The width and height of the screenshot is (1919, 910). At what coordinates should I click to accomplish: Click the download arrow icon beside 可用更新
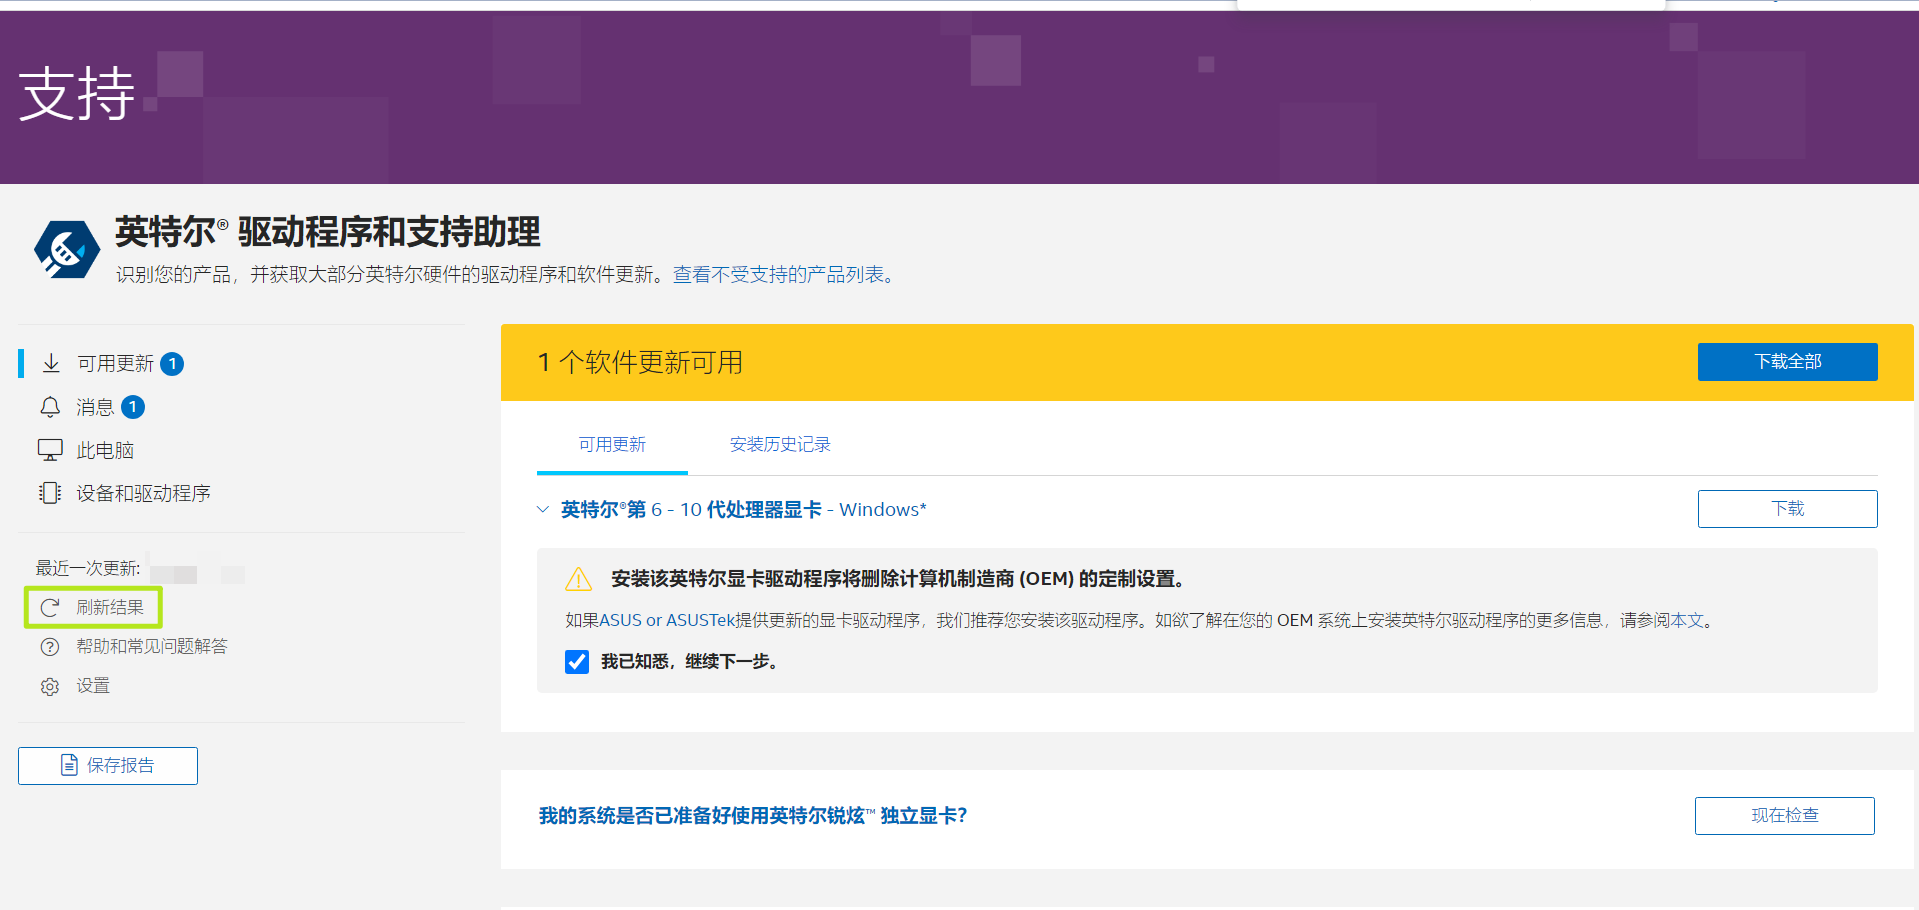tap(51, 363)
